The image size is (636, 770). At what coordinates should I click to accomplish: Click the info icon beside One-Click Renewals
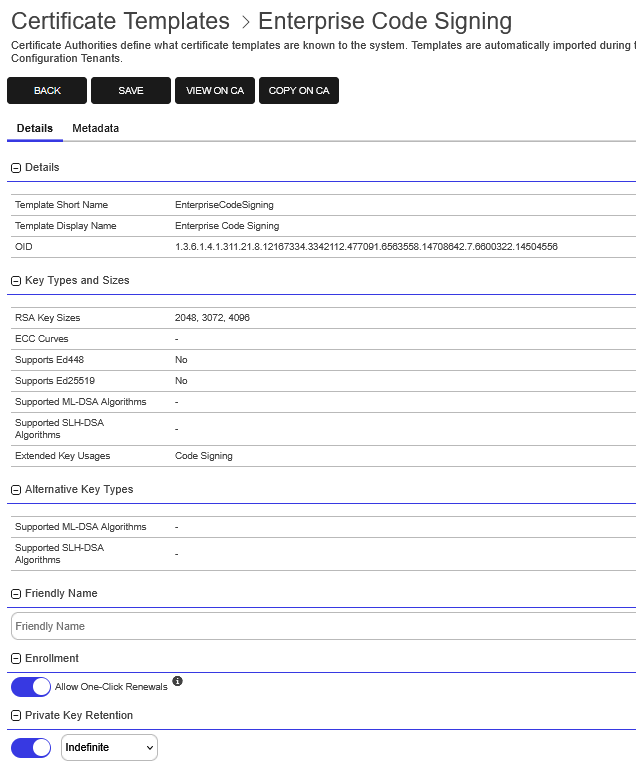(178, 681)
